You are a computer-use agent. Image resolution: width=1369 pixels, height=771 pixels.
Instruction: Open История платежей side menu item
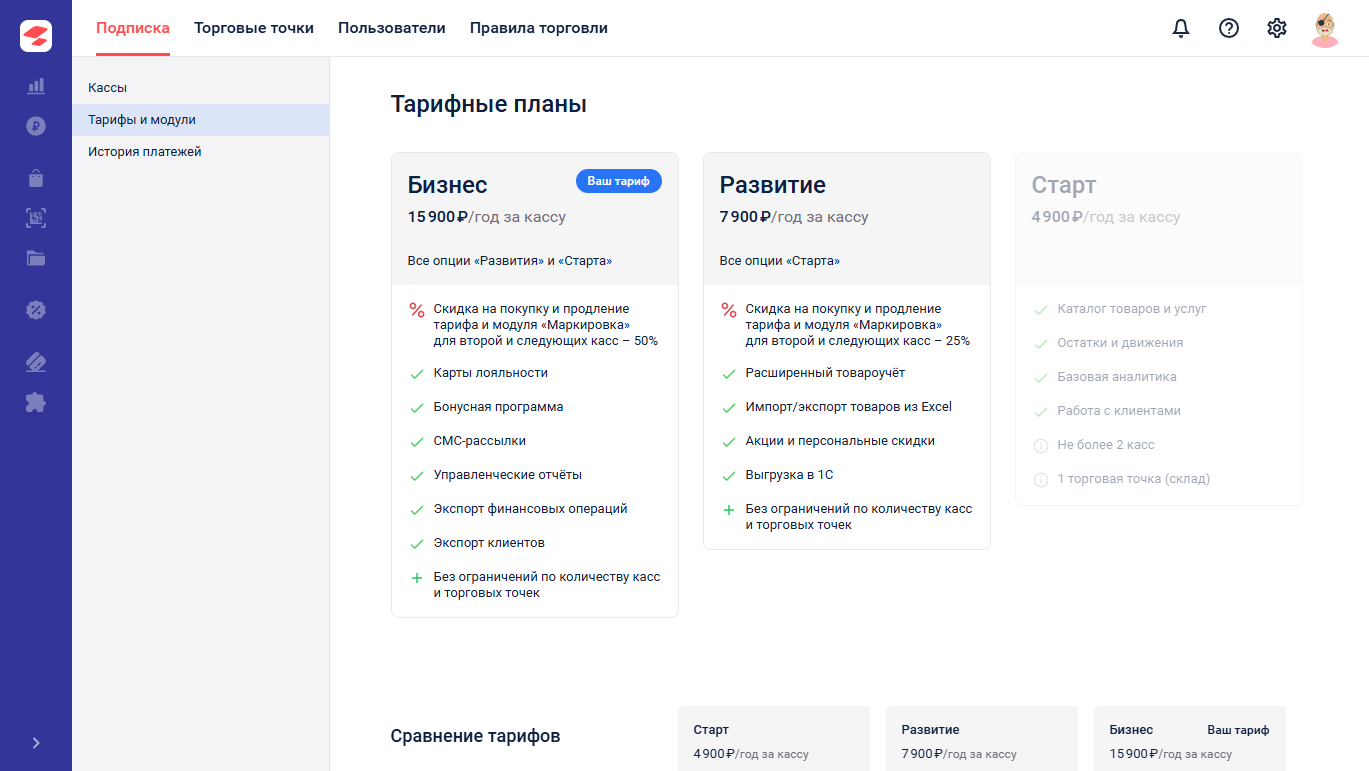201,152
